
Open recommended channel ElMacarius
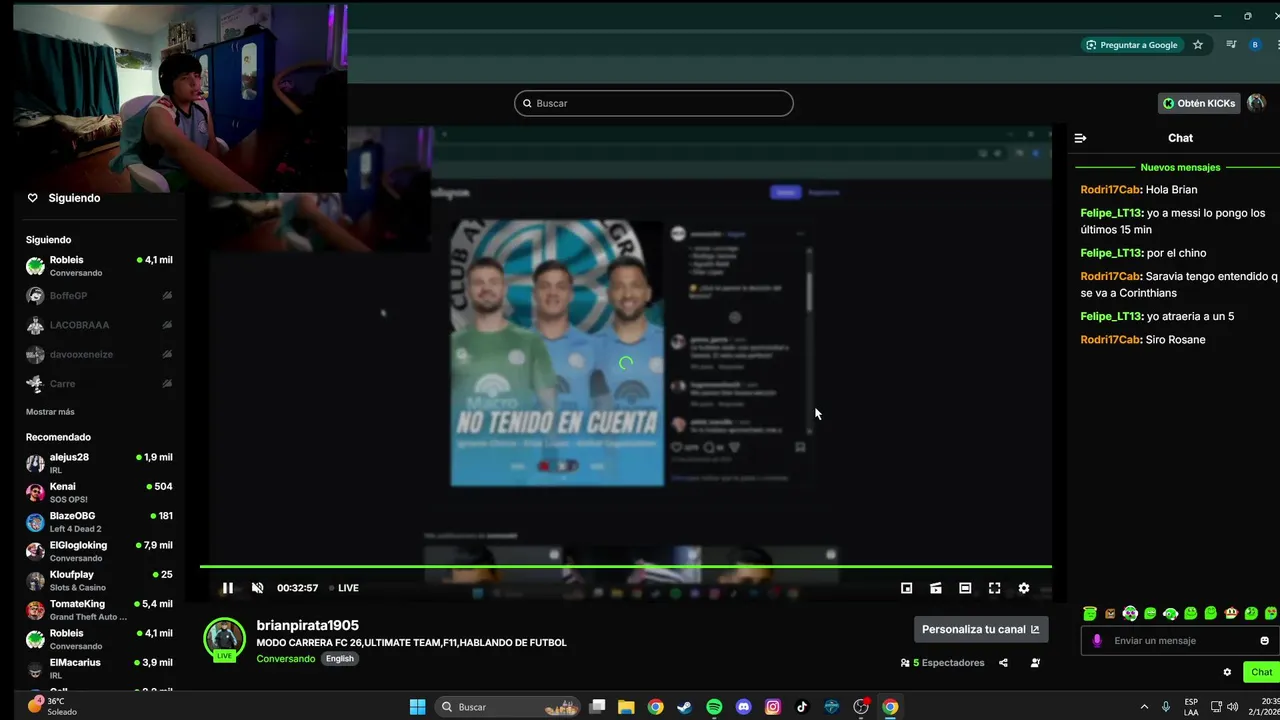[99, 668]
